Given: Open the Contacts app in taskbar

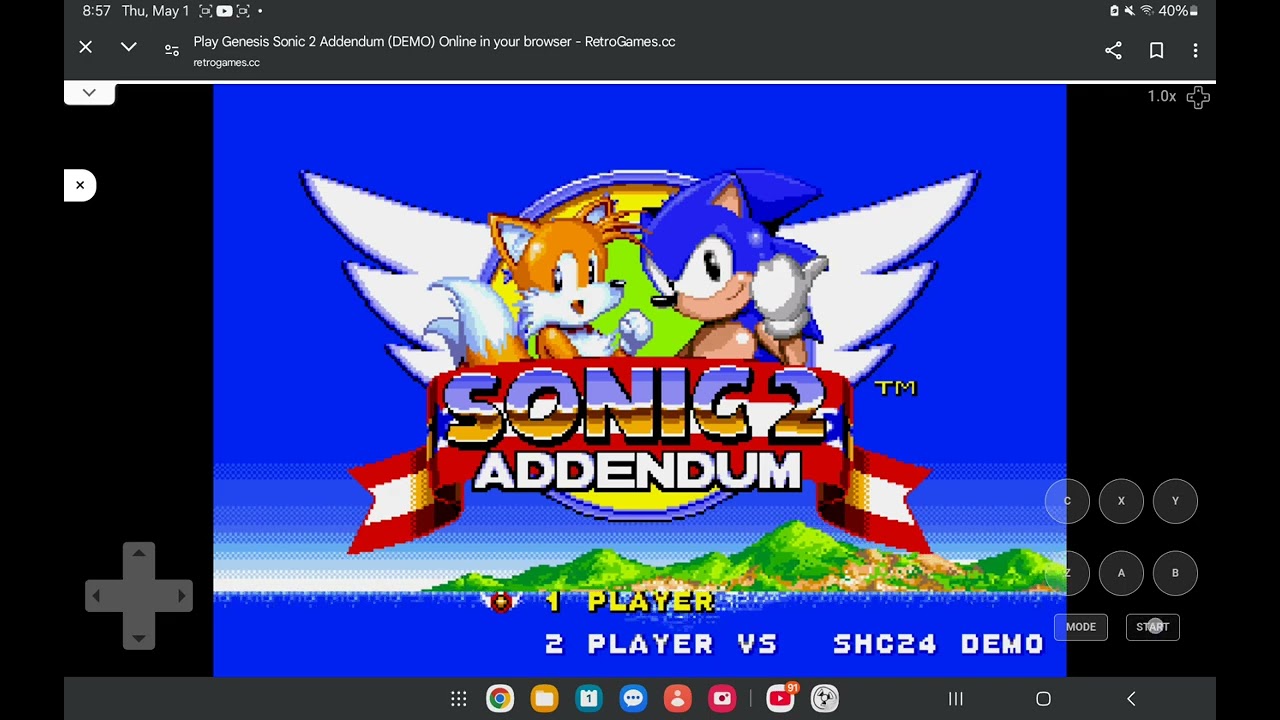Looking at the screenshot, I should pyautogui.click(x=677, y=699).
